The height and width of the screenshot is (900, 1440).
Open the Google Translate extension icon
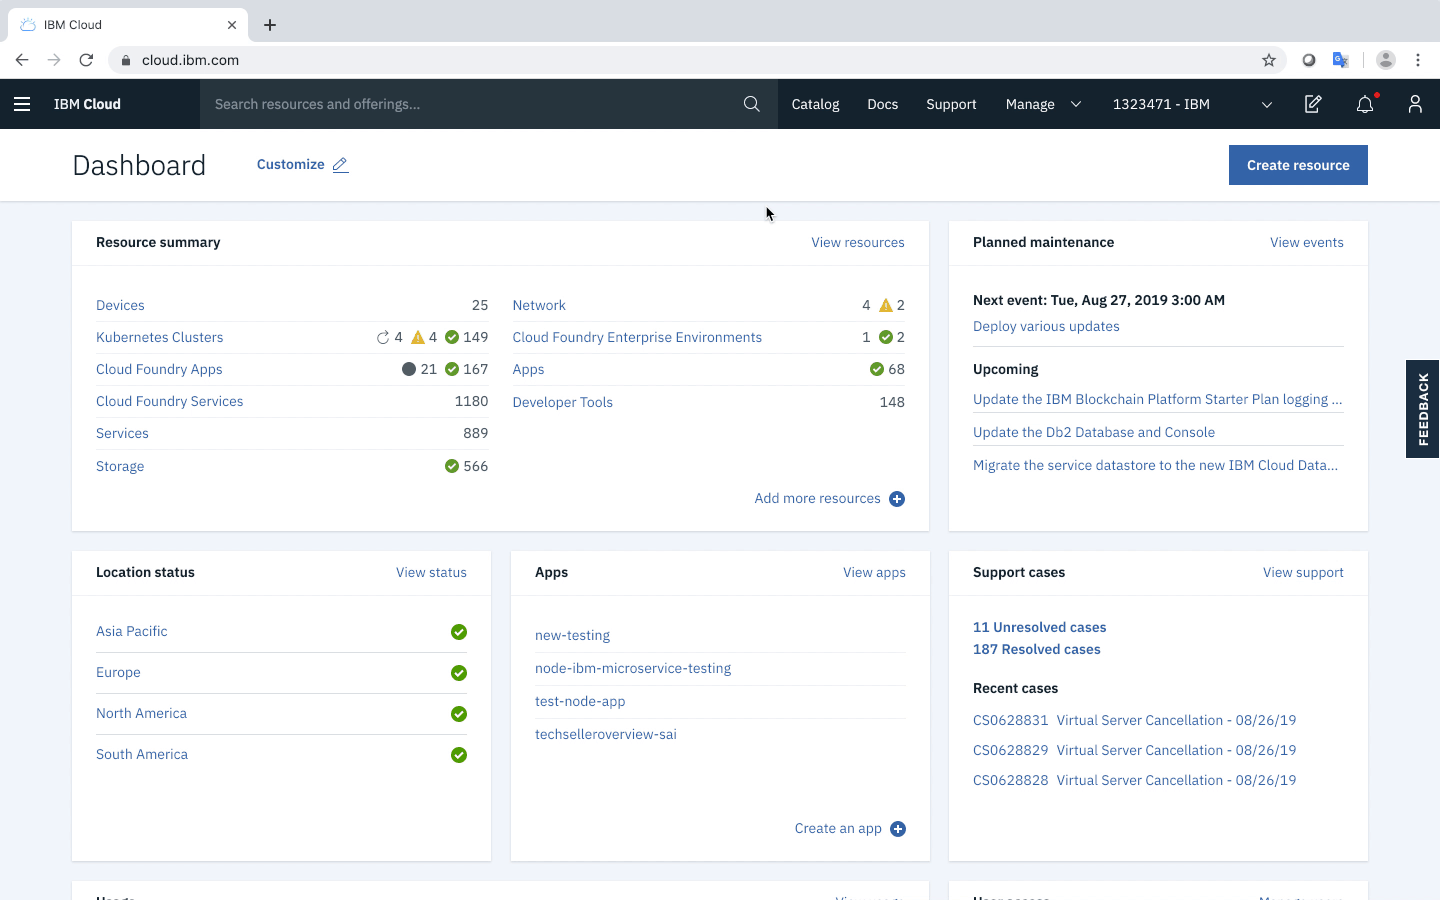click(x=1341, y=60)
